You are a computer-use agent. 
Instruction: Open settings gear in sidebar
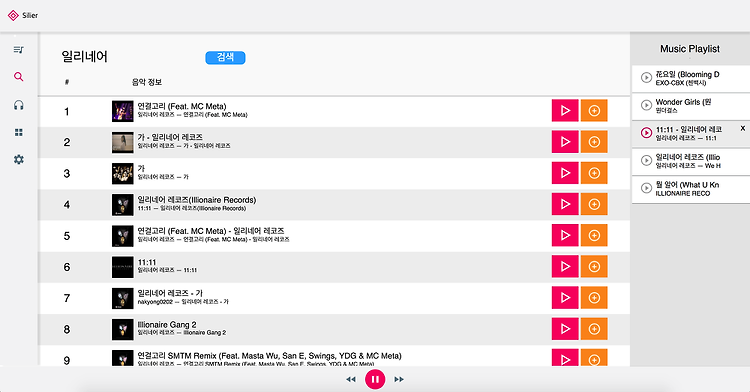coord(19,160)
